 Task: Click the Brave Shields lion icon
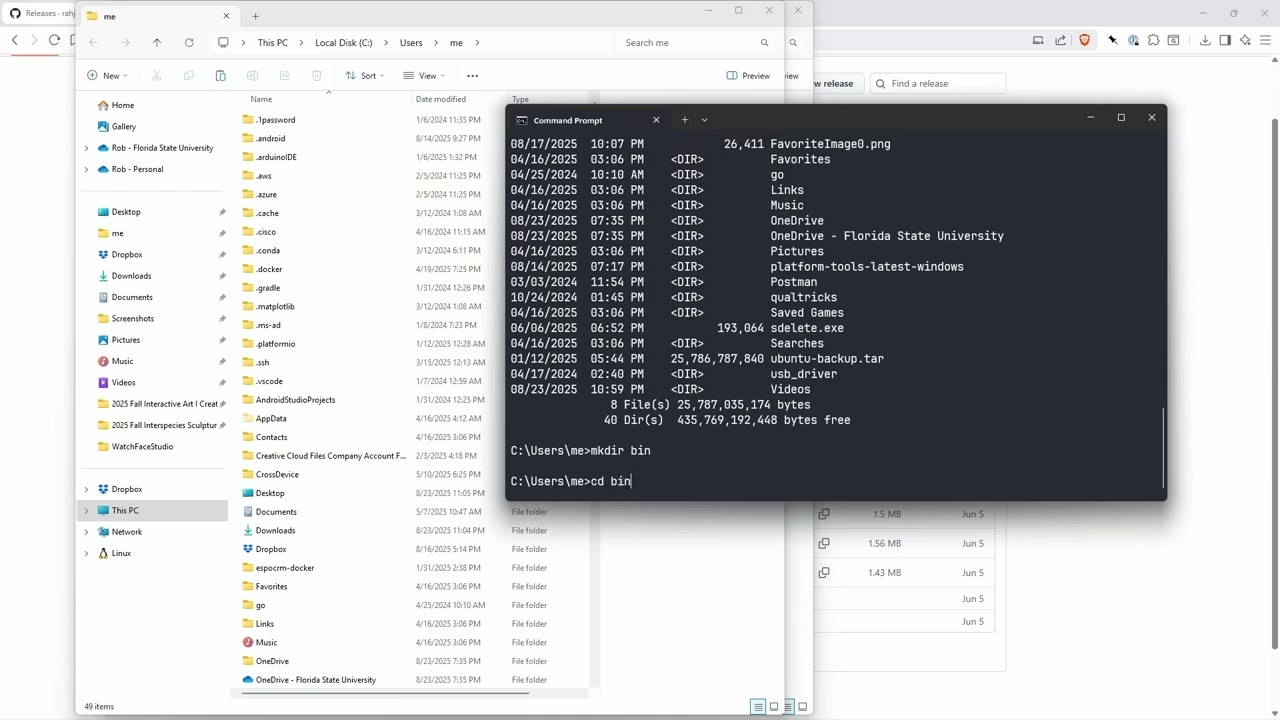pyautogui.click(x=1084, y=40)
